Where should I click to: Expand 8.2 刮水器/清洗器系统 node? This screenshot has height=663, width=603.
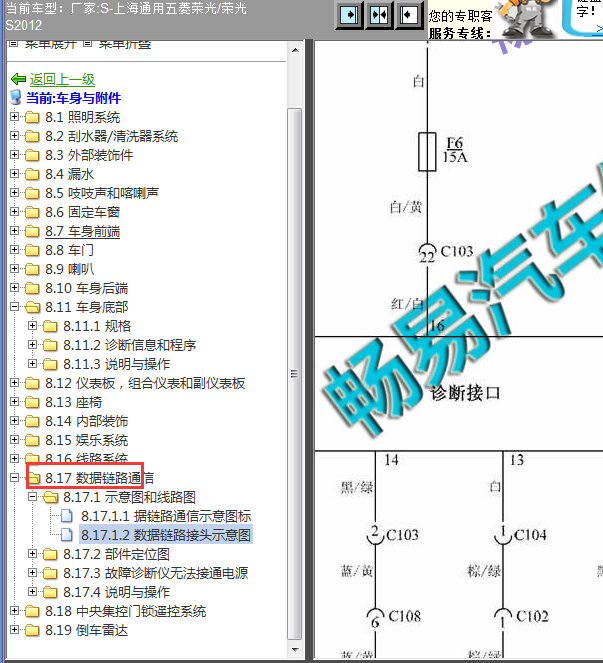point(14,136)
